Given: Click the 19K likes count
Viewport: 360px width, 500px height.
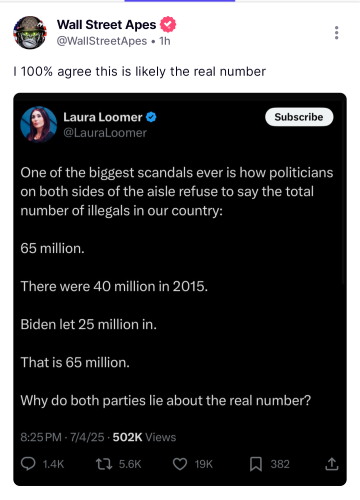Looking at the screenshot, I should pos(204,464).
